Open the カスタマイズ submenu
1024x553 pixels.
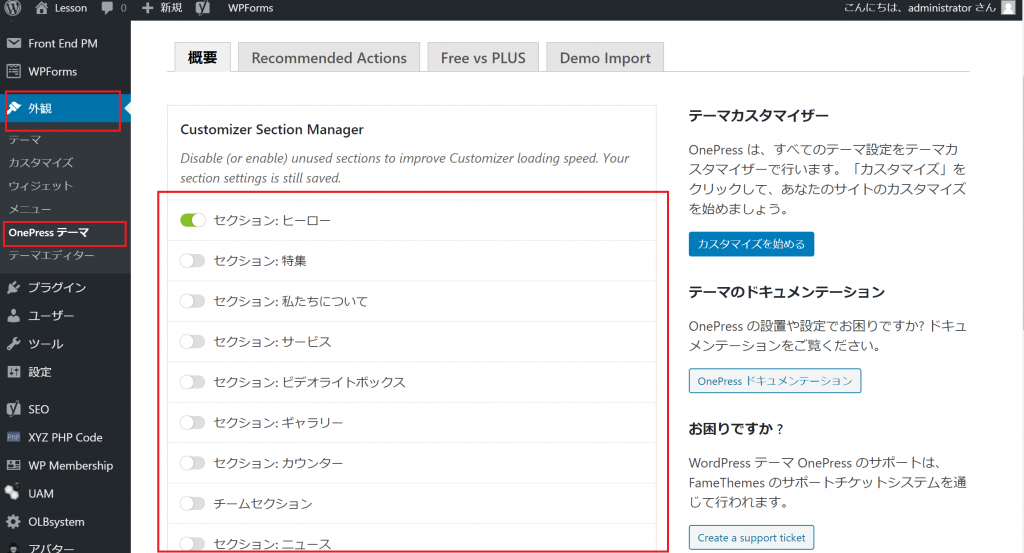[40, 163]
